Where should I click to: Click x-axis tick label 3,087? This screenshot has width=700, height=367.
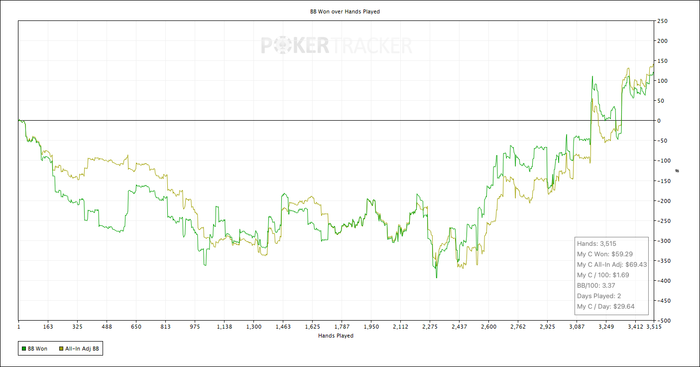pyautogui.click(x=577, y=327)
